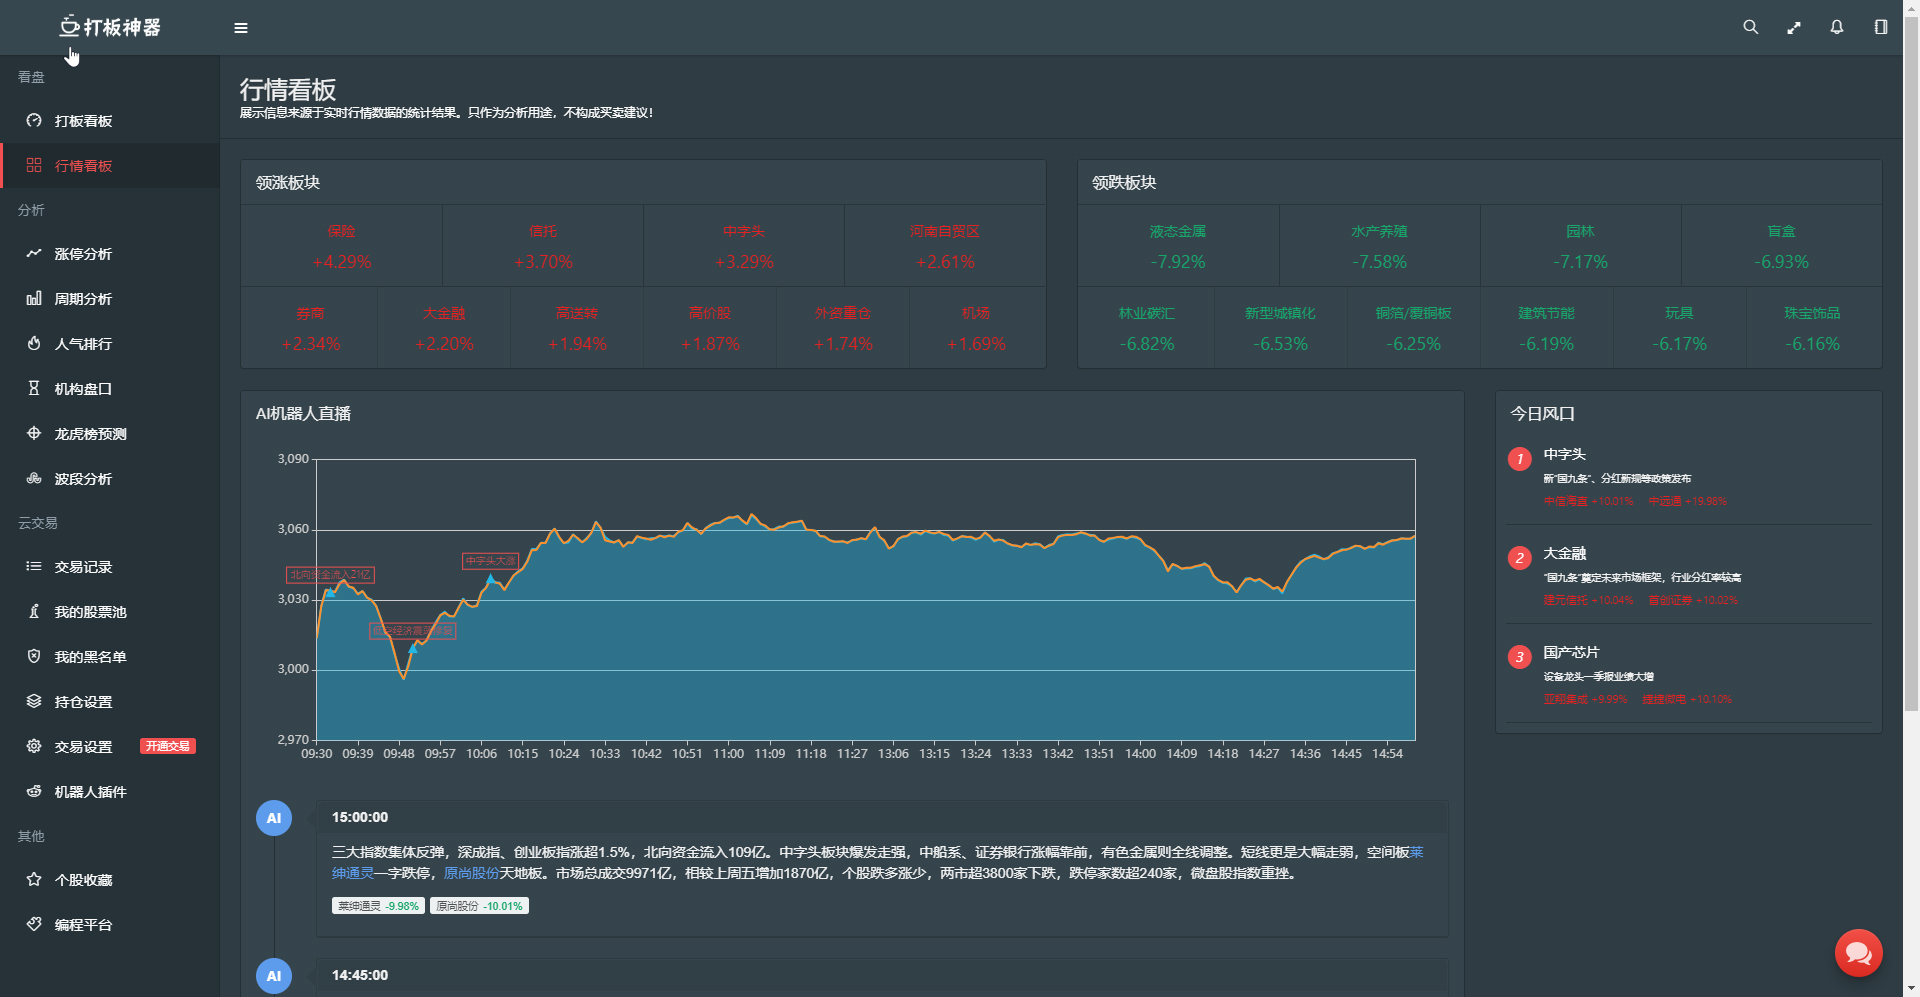1920x997 pixels.
Task: Open 人气排行 menu item
Action: [x=110, y=344]
